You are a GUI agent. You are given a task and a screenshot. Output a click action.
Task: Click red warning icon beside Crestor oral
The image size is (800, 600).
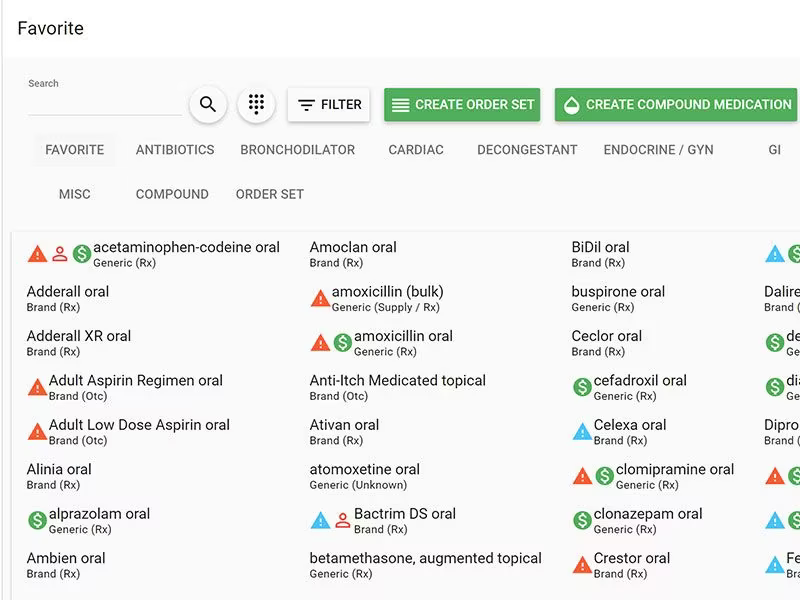tap(582, 565)
